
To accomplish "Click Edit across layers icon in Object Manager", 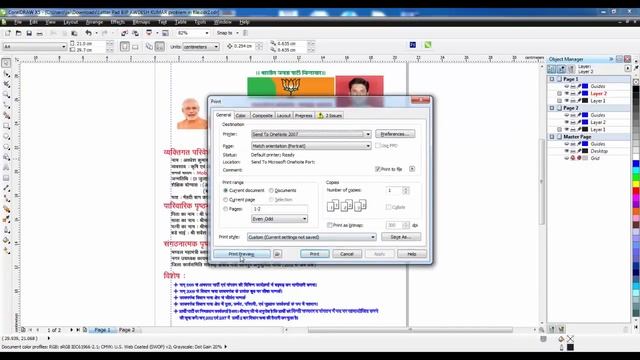I will coord(562,69).
